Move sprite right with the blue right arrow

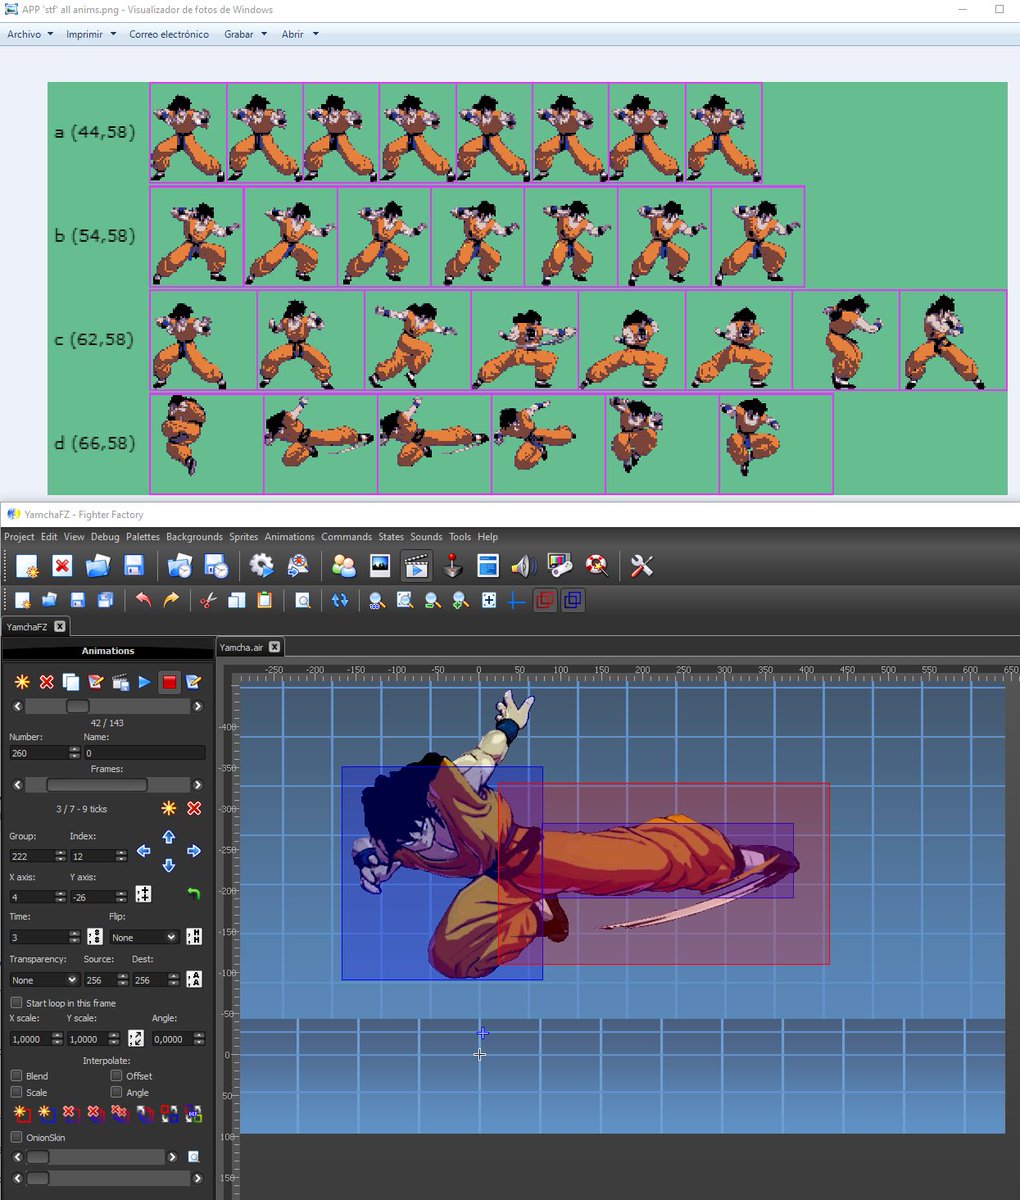pyautogui.click(x=194, y=851)
